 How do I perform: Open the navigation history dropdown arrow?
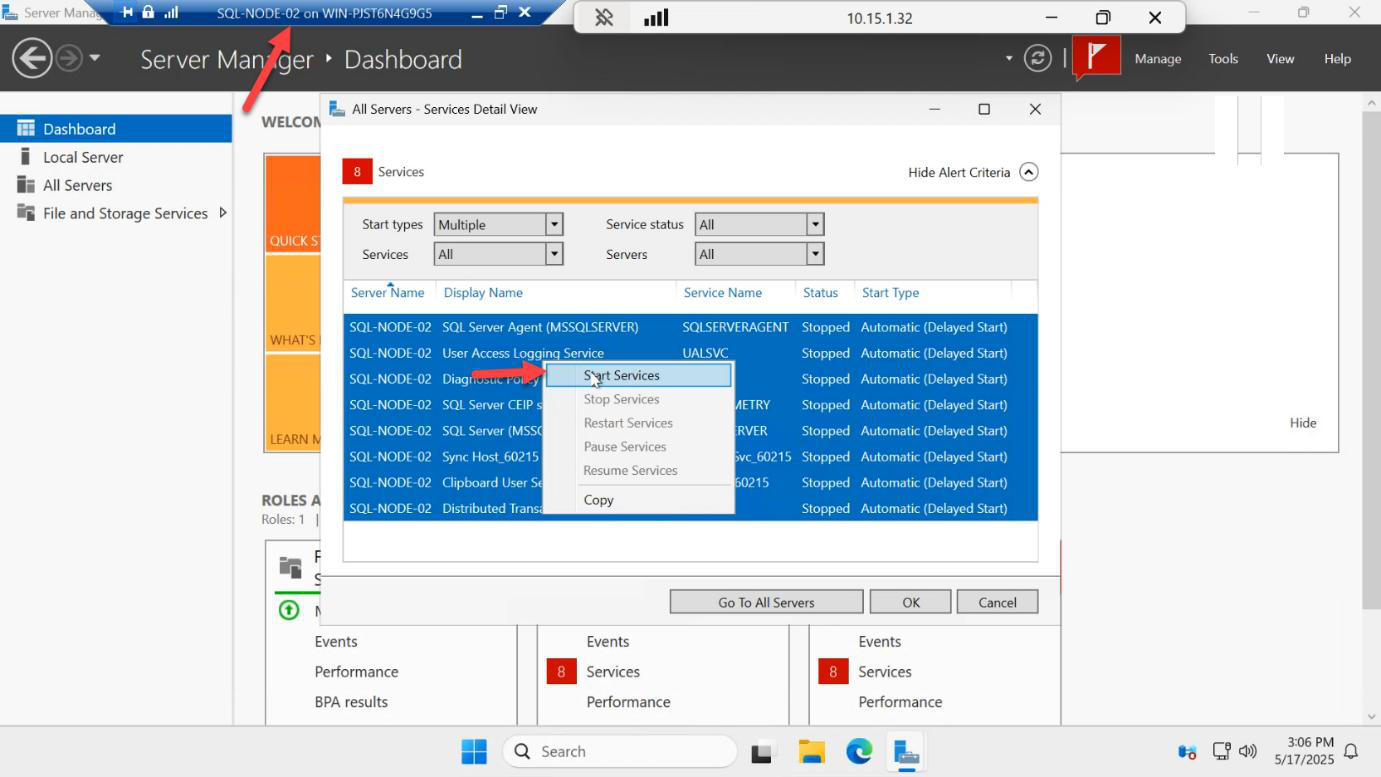95,58
